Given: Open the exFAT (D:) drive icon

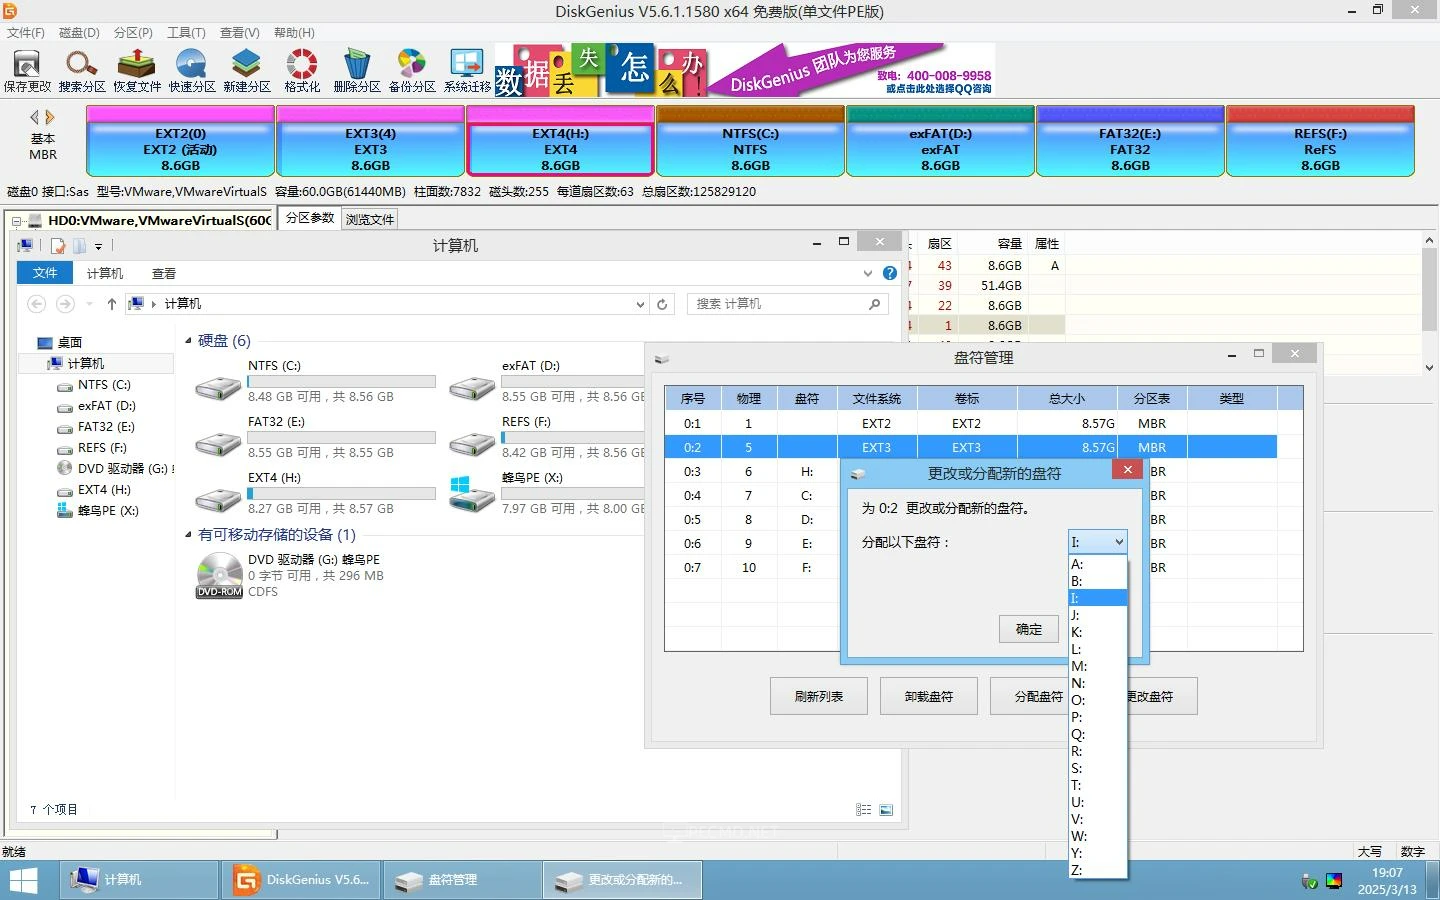Looking at the screenshot, I should (x=472, y=388).
